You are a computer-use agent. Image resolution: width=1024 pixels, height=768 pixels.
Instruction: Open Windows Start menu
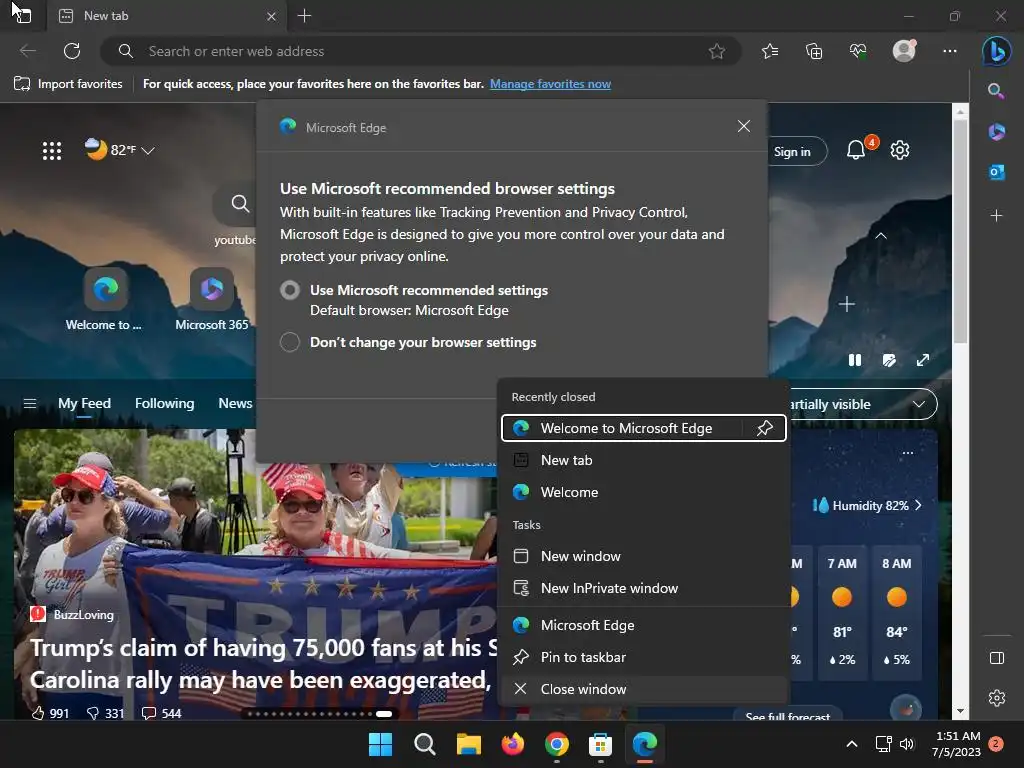(381, 744)
